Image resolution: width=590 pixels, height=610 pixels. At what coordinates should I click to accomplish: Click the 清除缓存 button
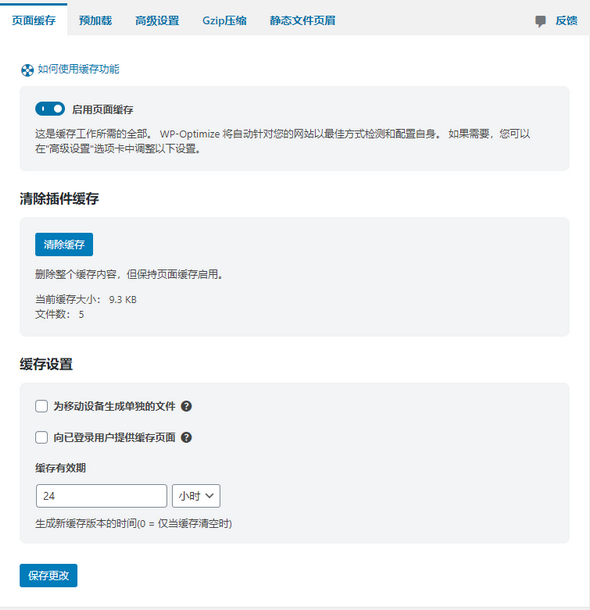[64, 244]
